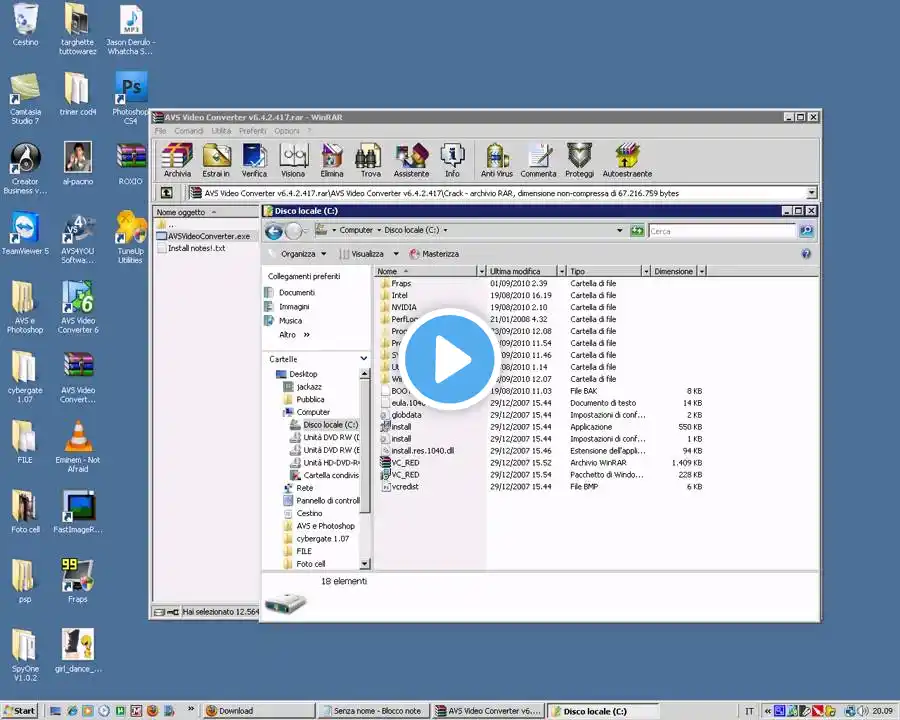900x720 pixels.
Task: Select the Photoshop CS4 desktop shortcut
Action: 130,98
